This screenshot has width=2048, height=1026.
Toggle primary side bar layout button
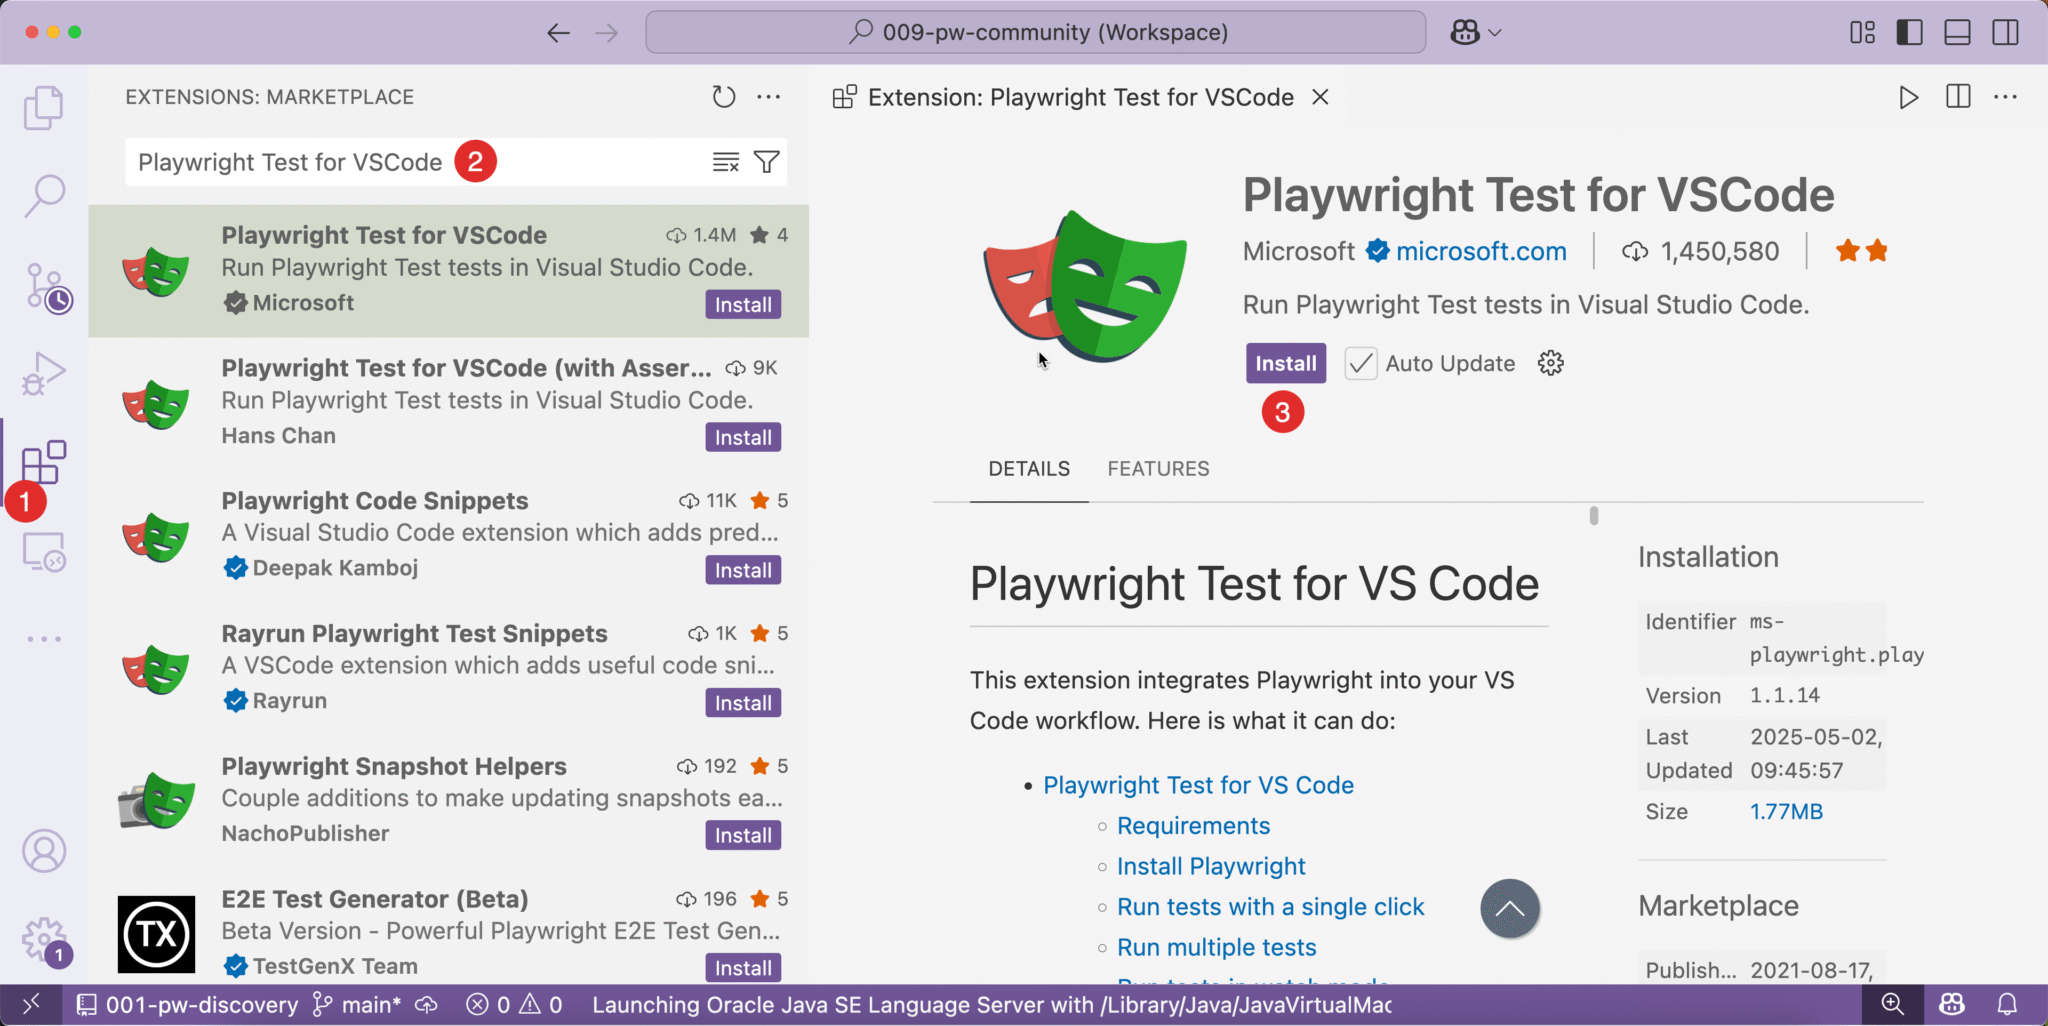point(1910,32)
